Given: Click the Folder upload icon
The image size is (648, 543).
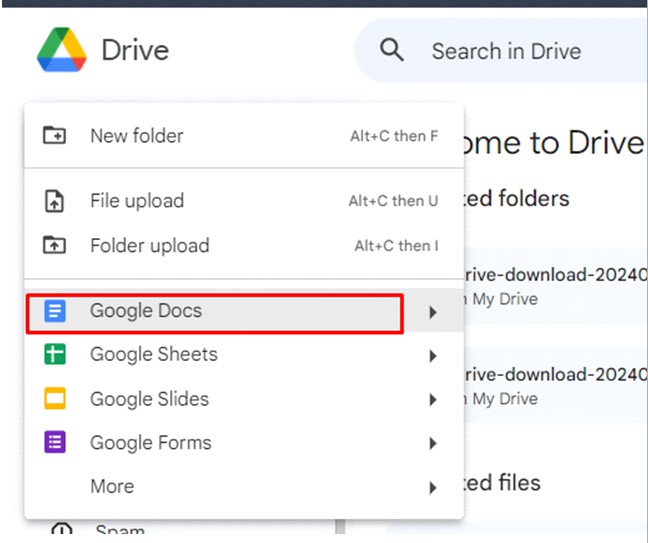Looking at the screenshot, I should (55, 245).
